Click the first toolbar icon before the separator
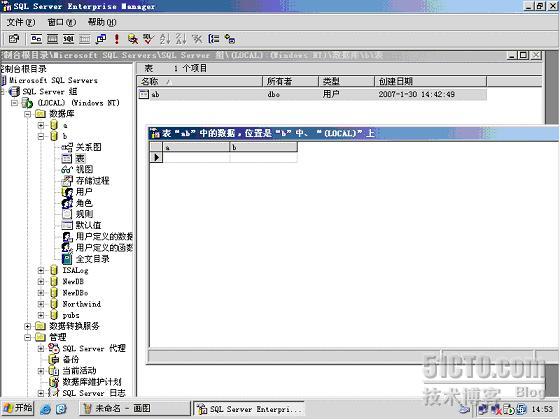The width and height of the screenshot is (560, 420). coord(14,39)
